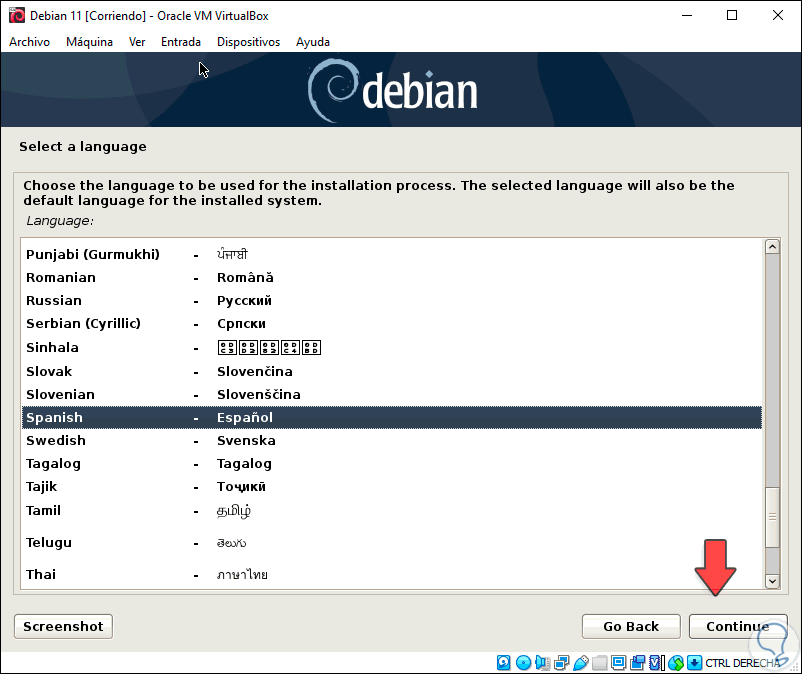Screen dimensions: 802x674
Task: Click the CTRL DERECHA host key label
Action: tap(743, 663)
